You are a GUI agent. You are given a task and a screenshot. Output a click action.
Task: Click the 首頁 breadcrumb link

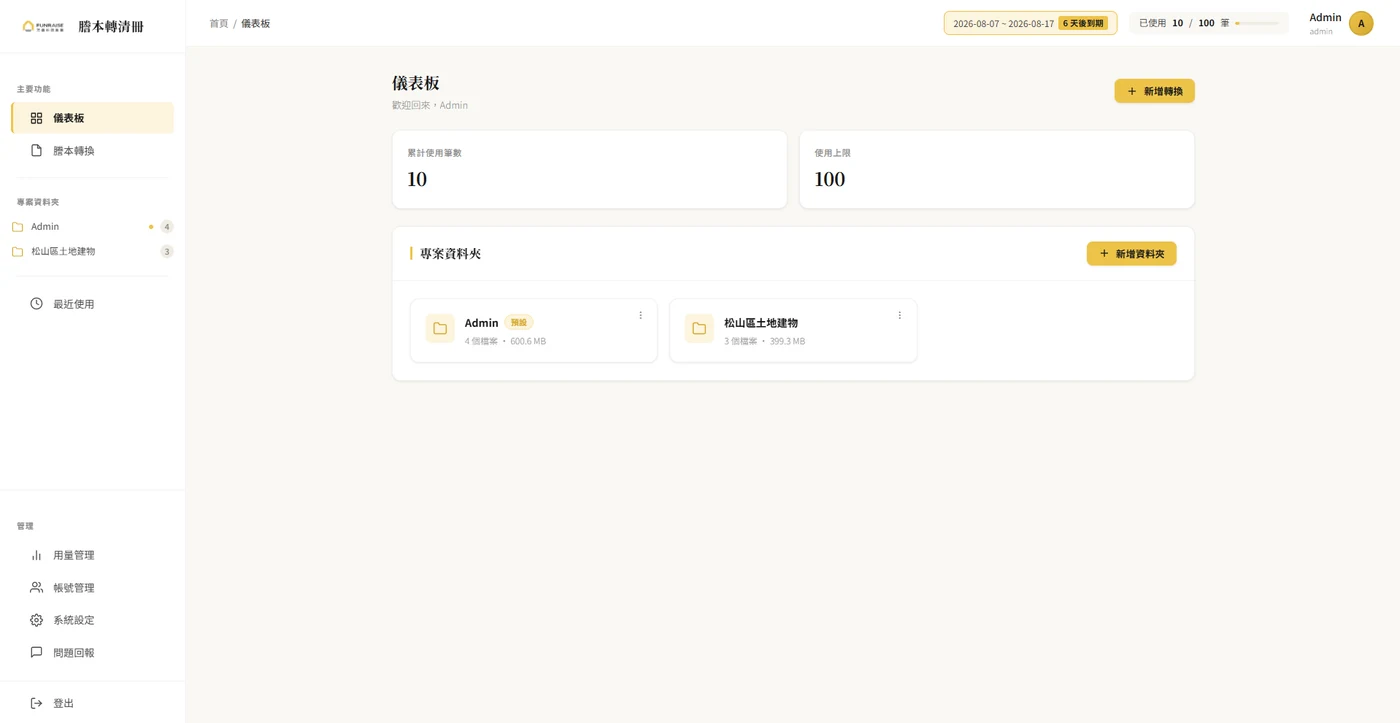219,23
